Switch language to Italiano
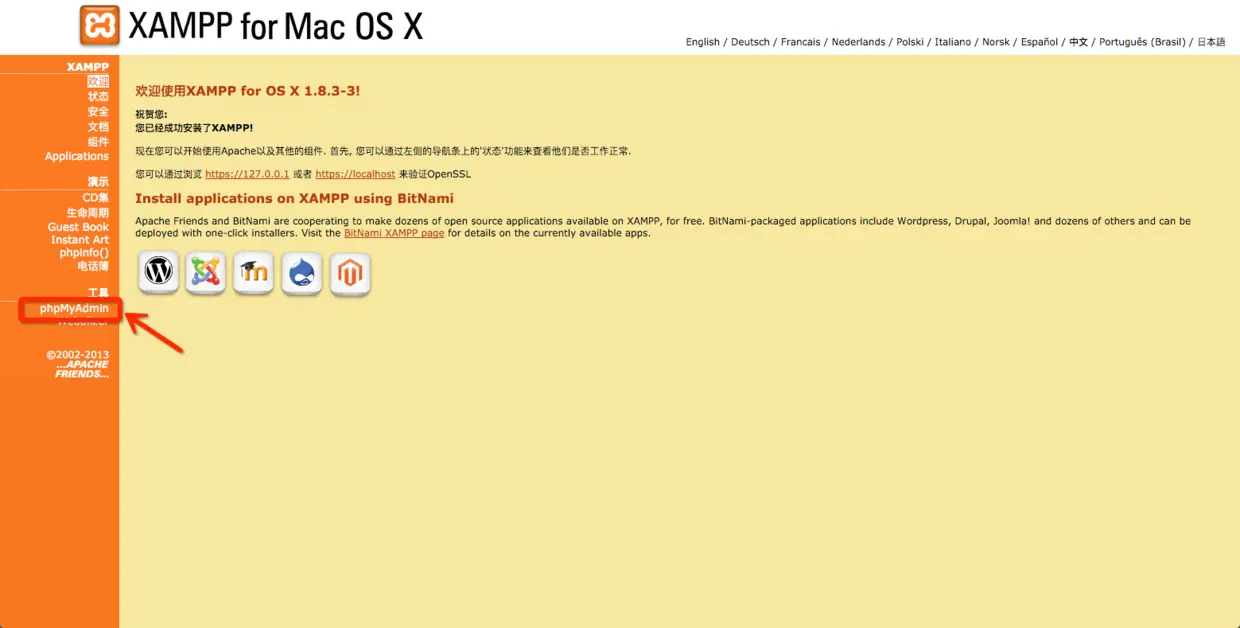This screenshot has width=1240, height=628. point(953,42)
